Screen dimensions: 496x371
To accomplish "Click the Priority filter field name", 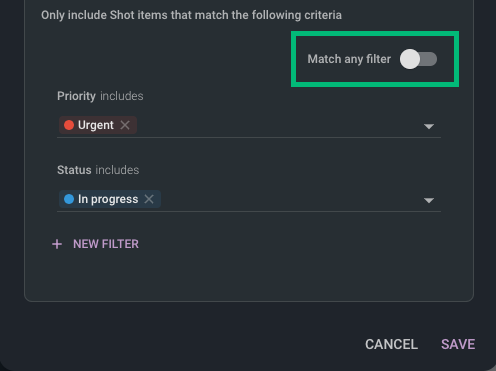I will pos(76,96).
